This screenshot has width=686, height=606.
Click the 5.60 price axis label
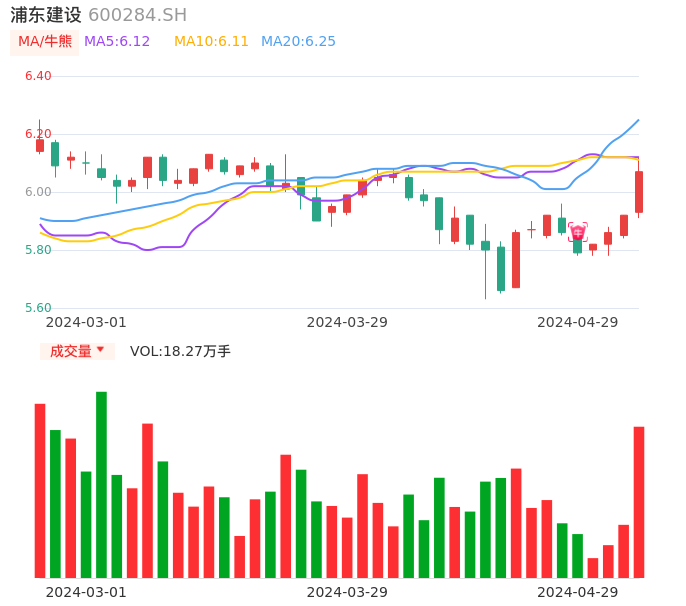click(38, 308)
